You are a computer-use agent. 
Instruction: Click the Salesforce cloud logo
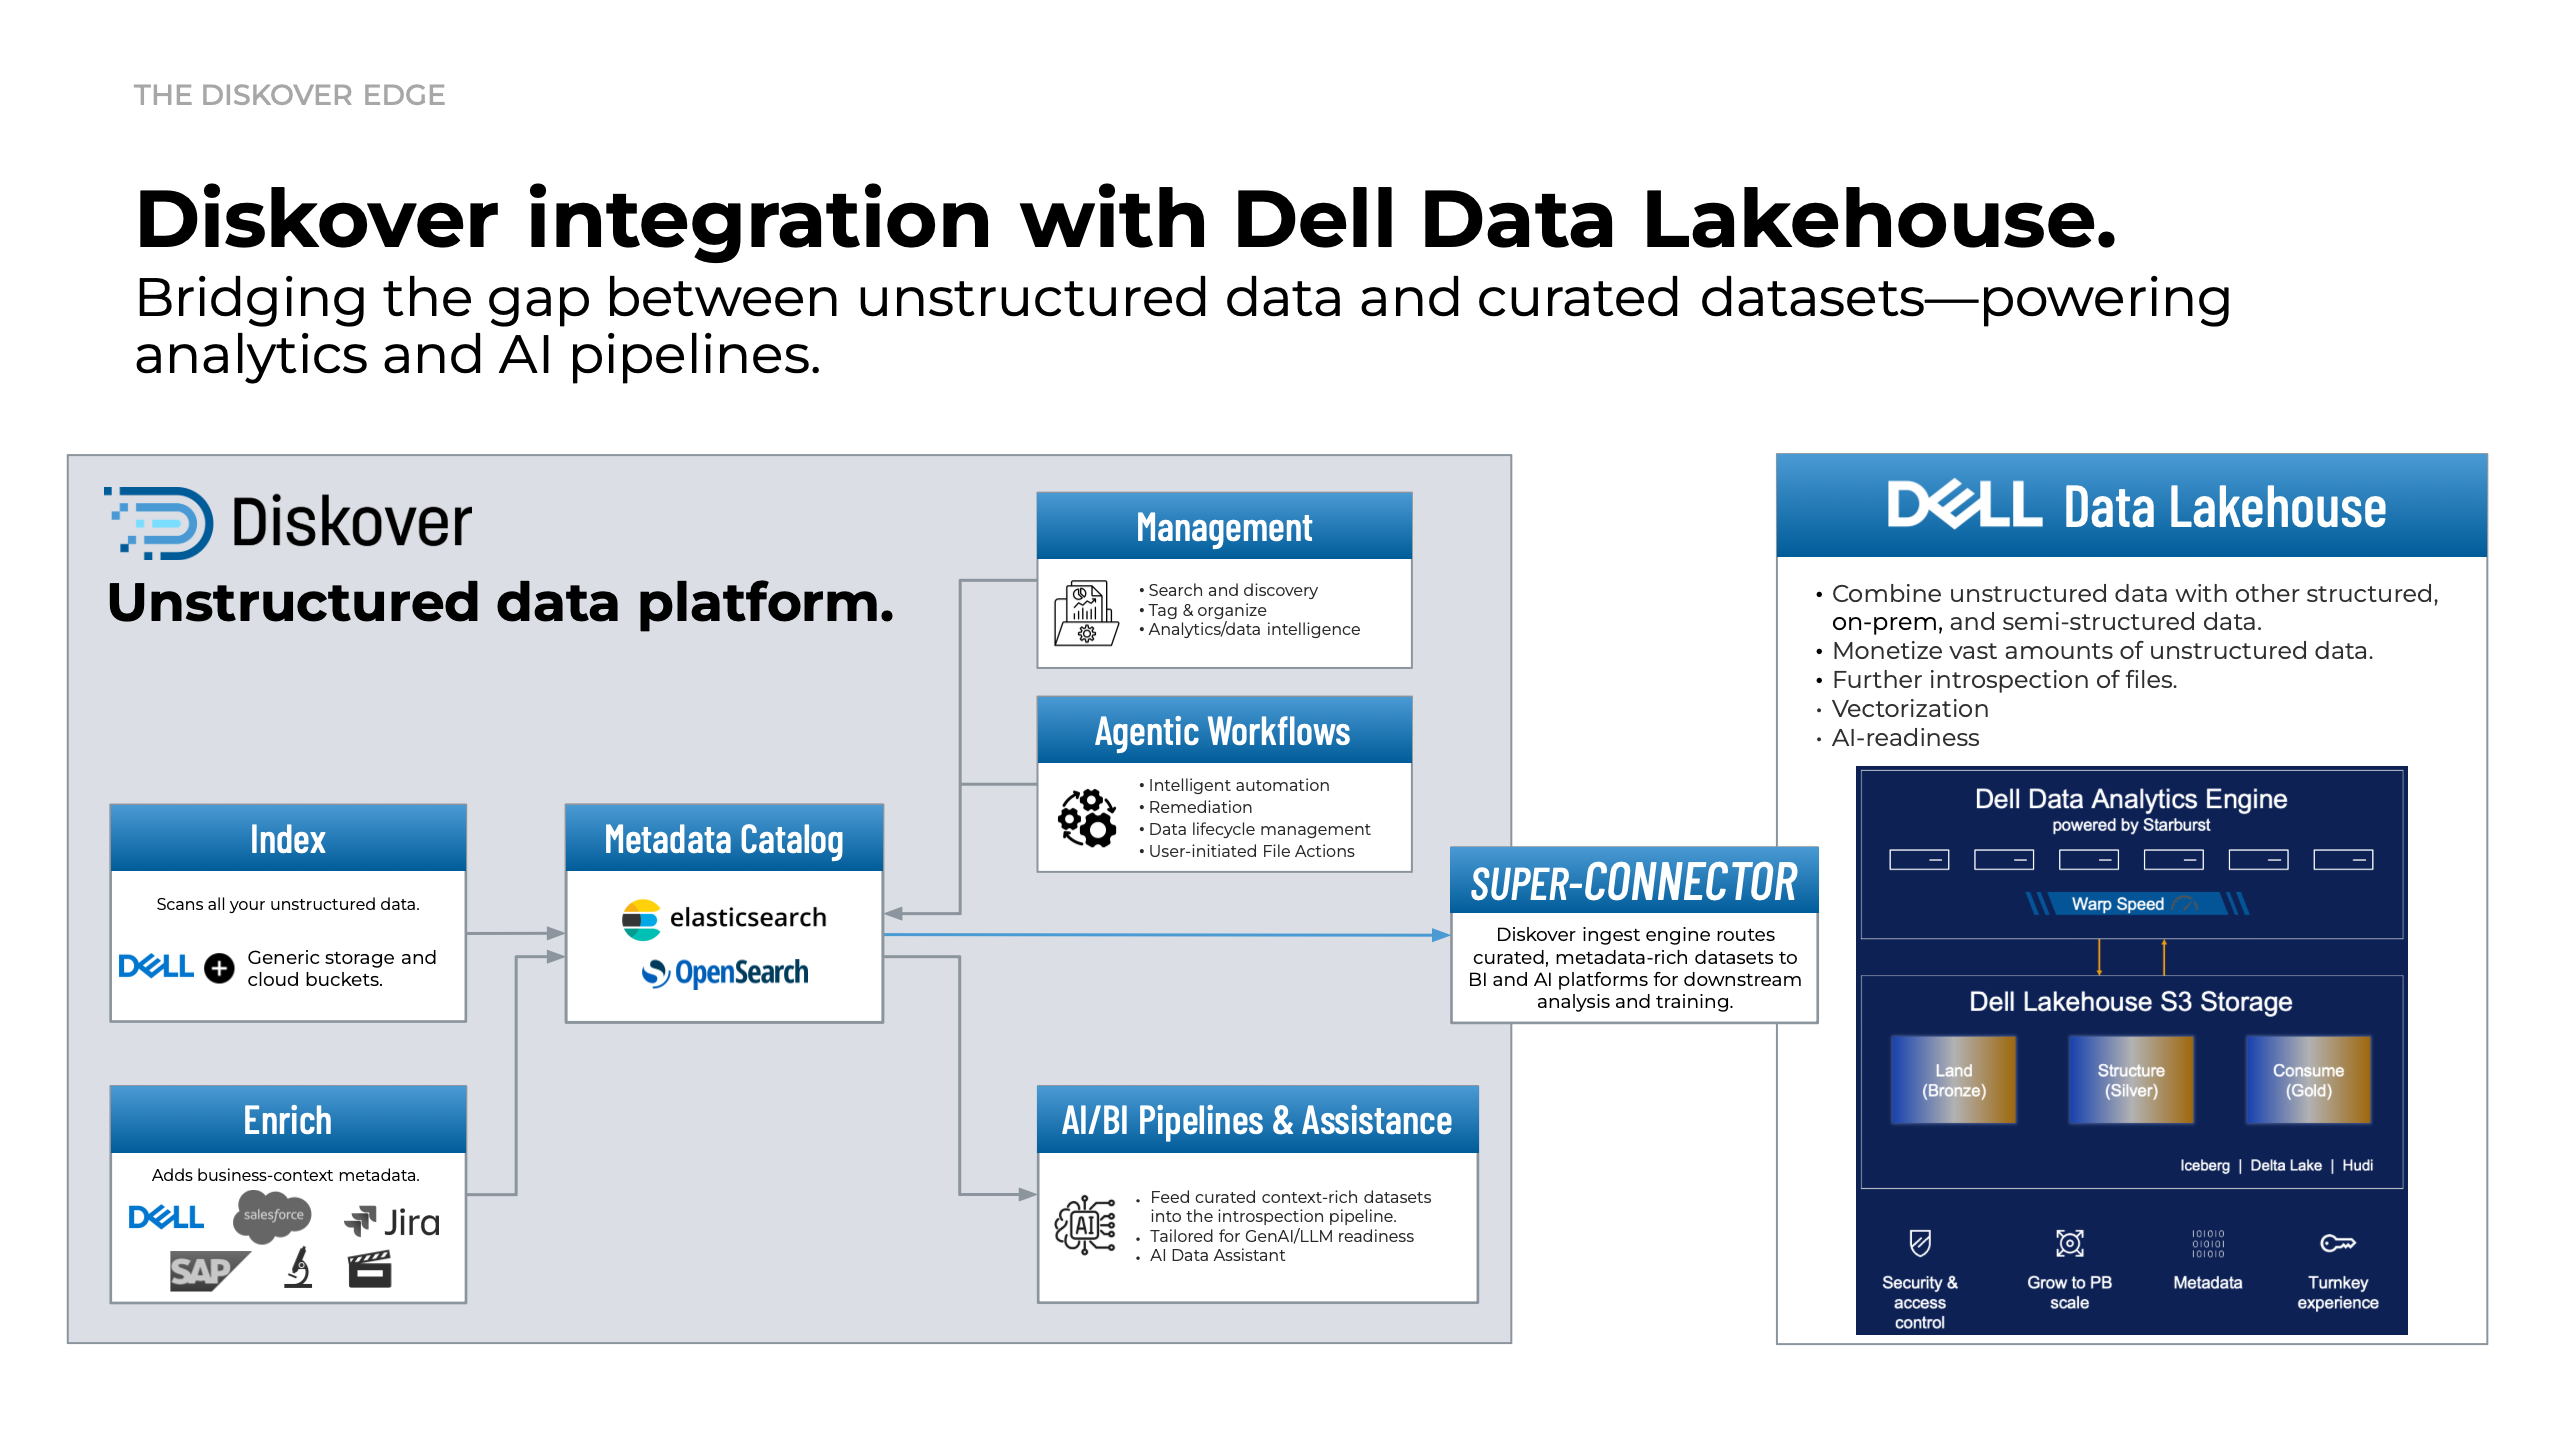(273, 1214)
